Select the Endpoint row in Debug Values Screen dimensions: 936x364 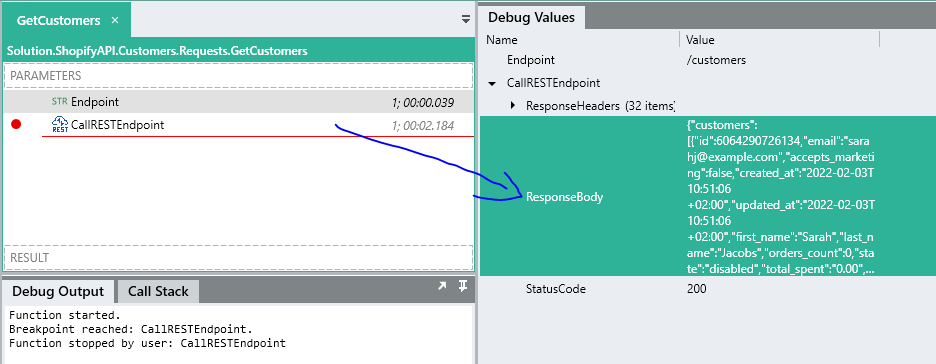707,60
